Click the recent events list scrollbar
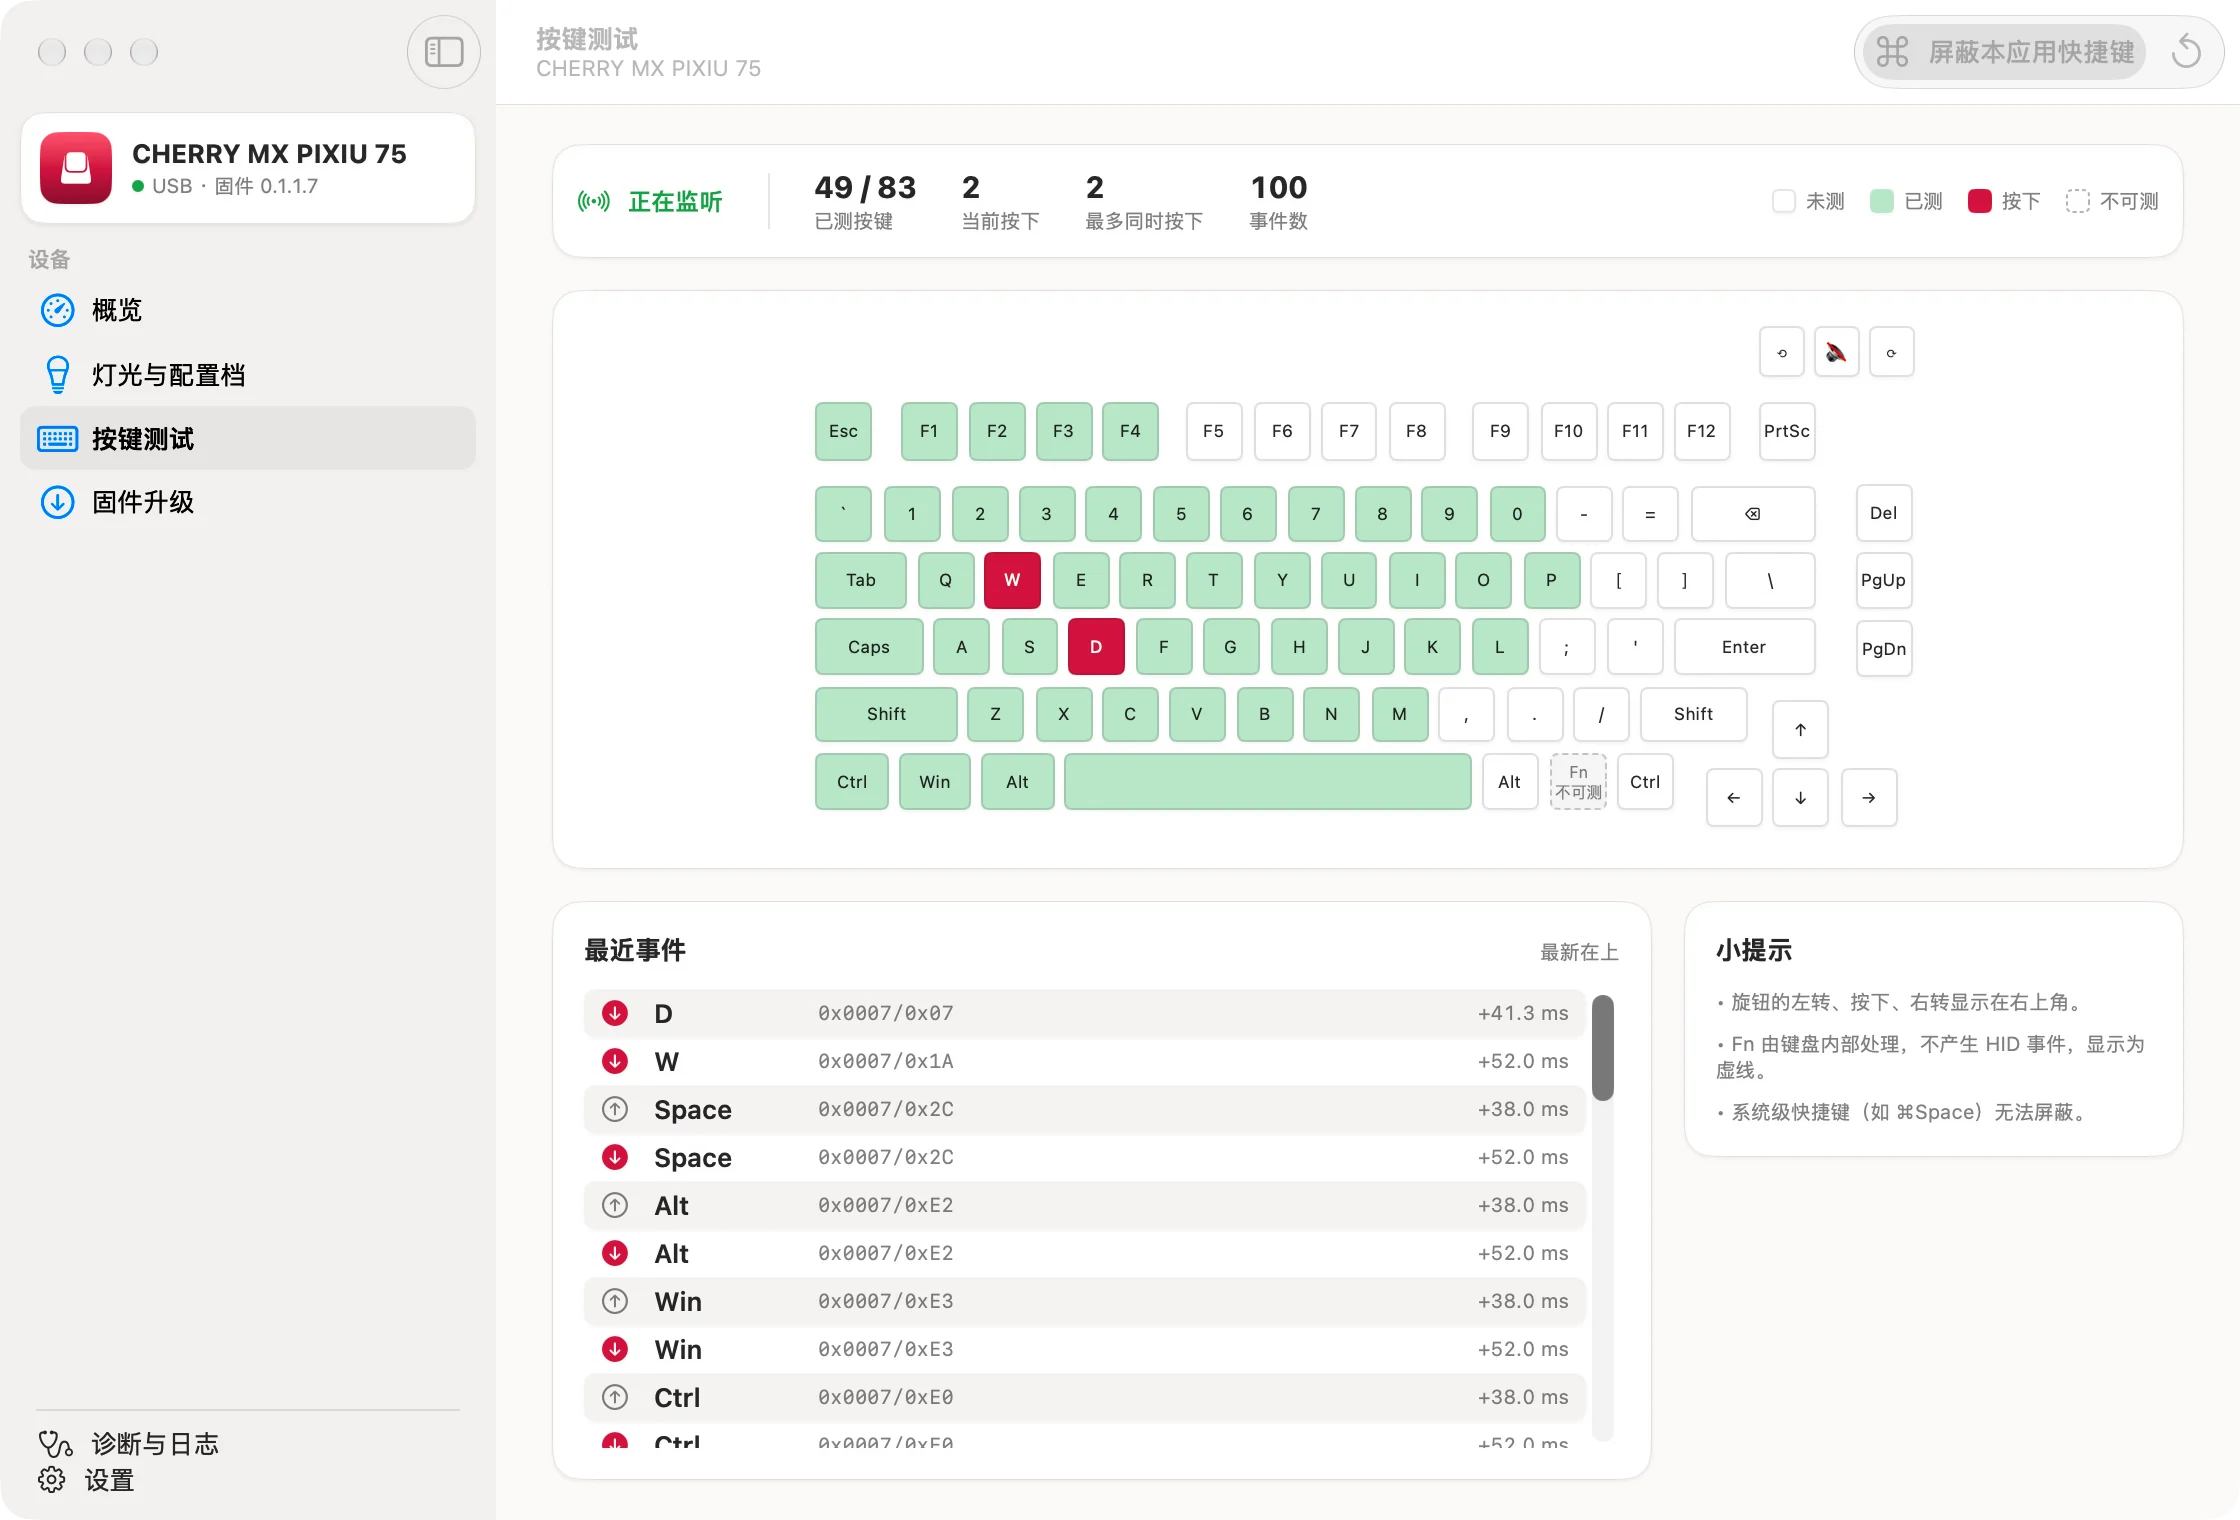The image size is (2240, 1520). coord(1603,1048)
